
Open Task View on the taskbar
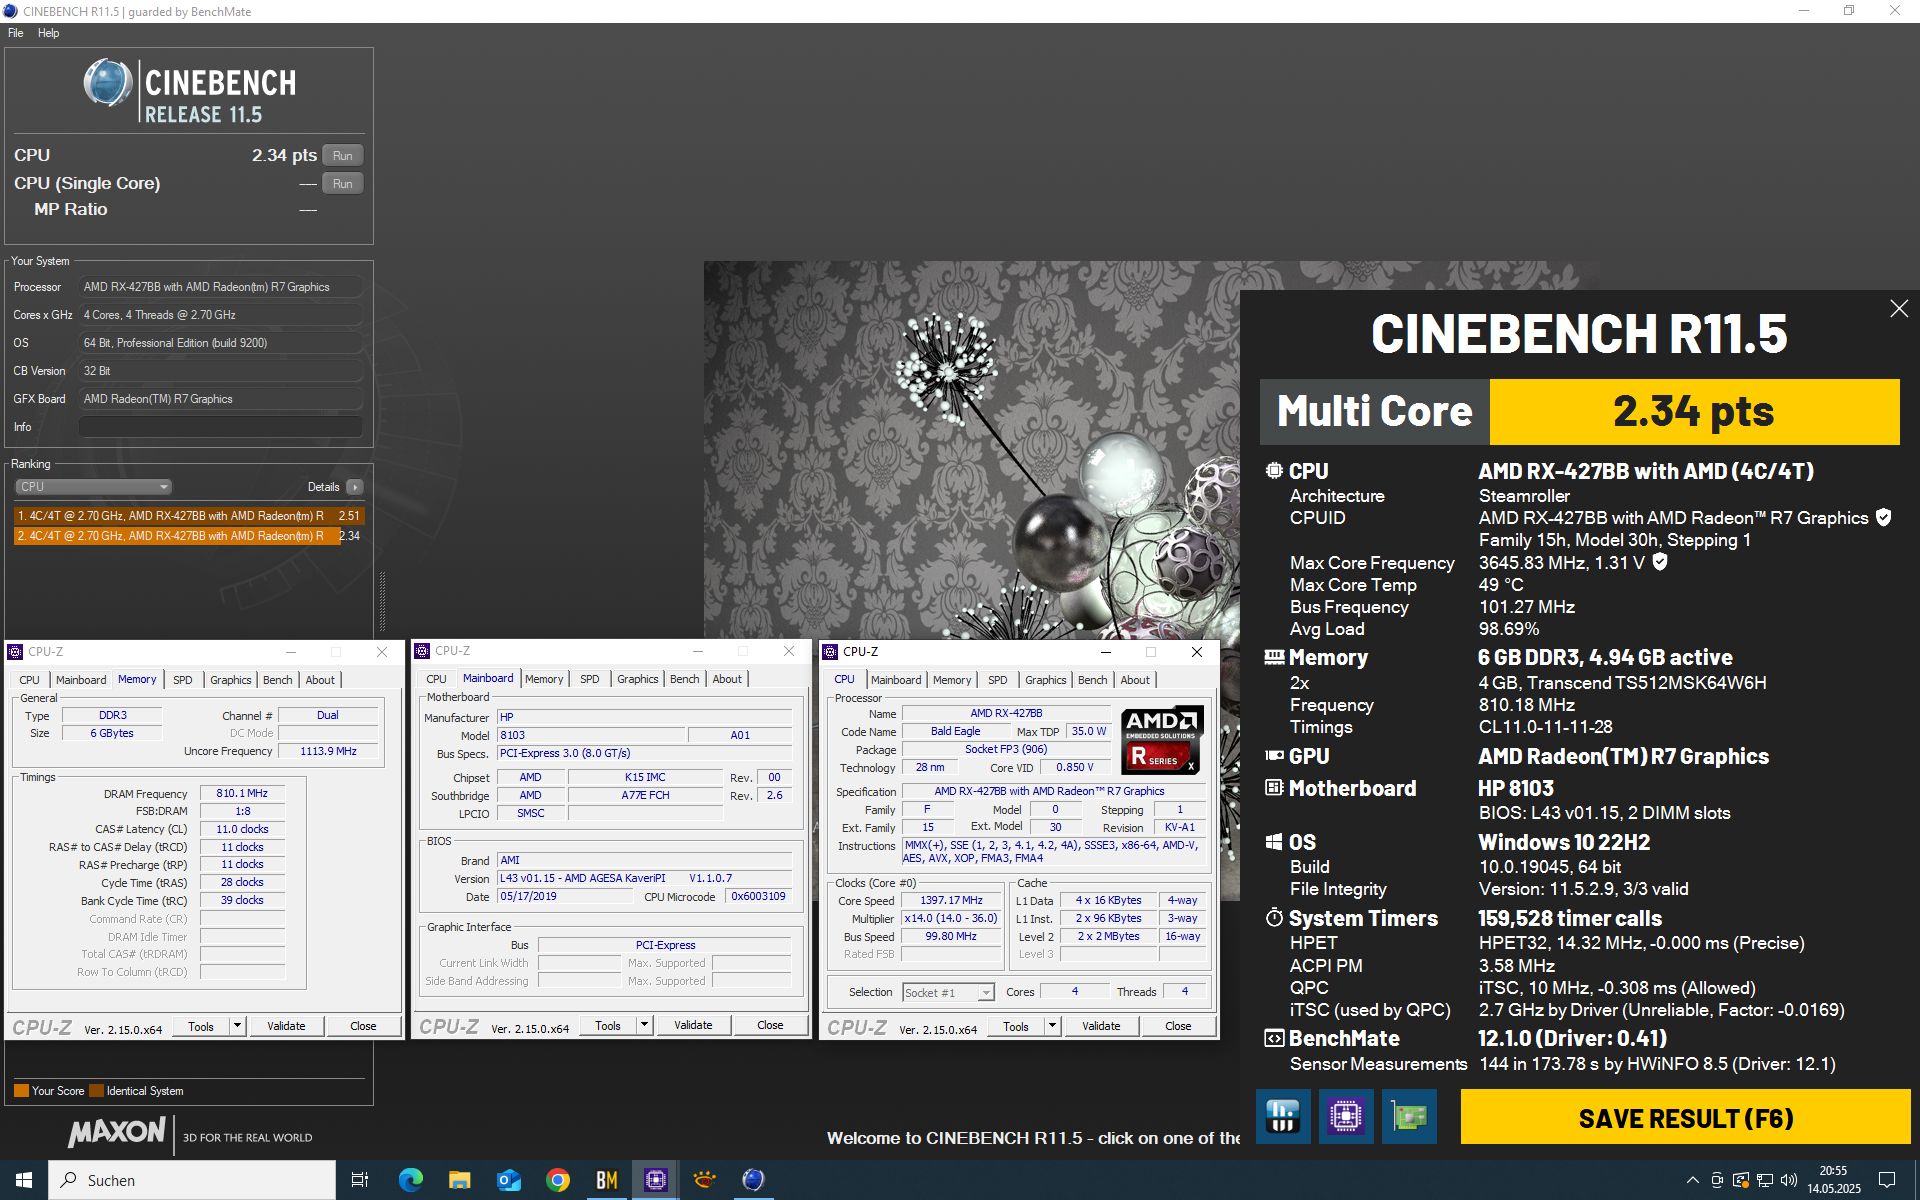point(360,1180)
